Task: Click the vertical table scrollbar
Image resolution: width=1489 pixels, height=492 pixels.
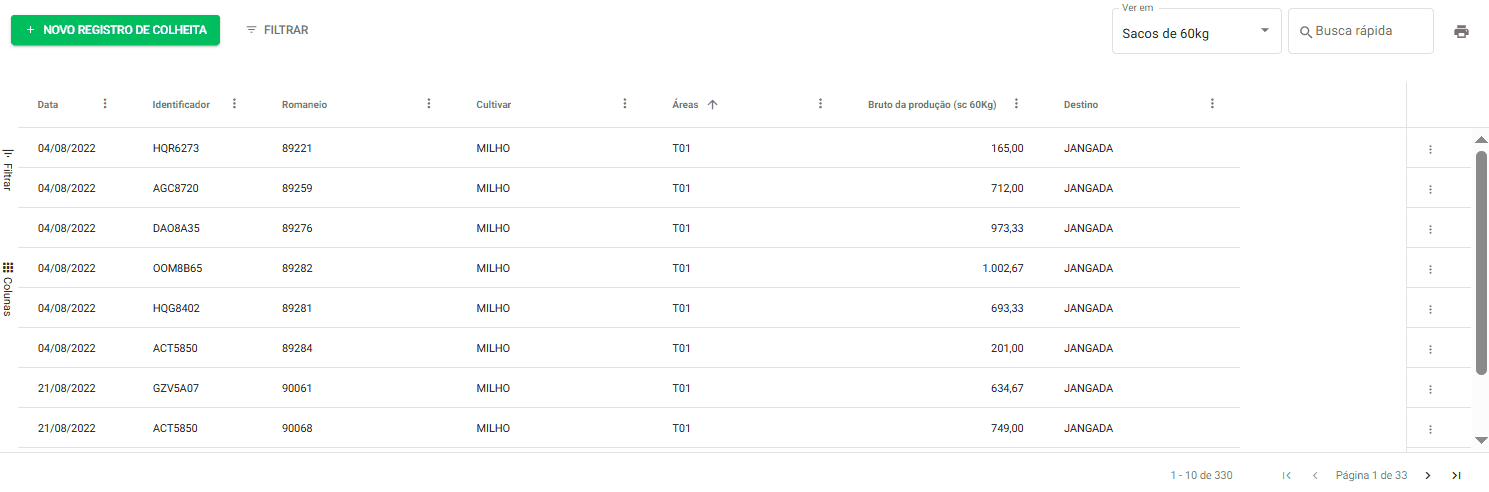Action: click(1481, 262)
